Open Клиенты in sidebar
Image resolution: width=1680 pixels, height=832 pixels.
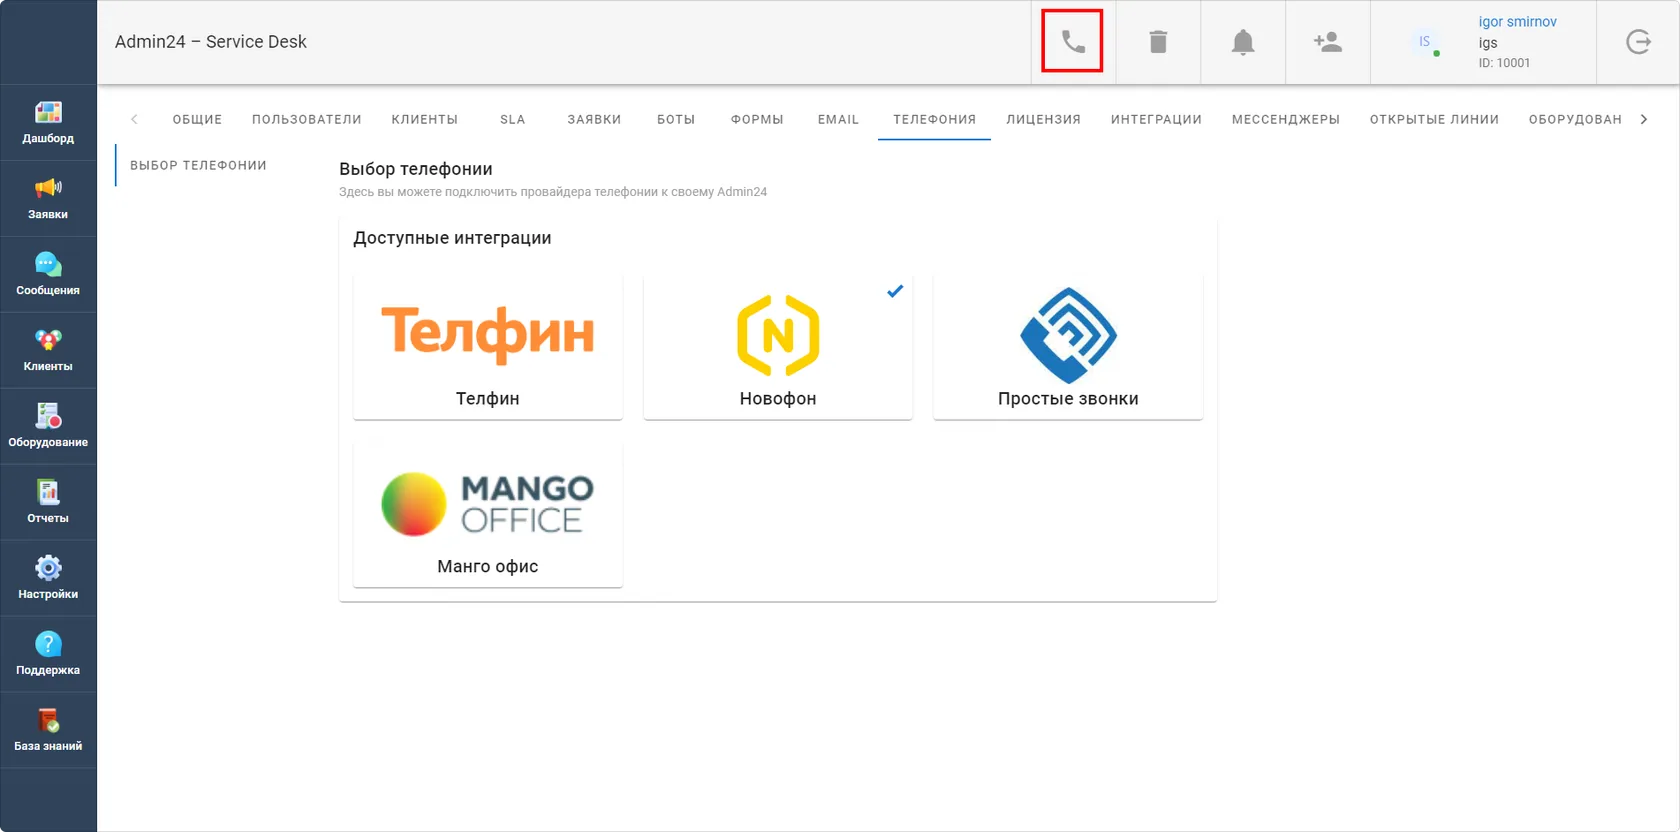[x=48, y=351]
